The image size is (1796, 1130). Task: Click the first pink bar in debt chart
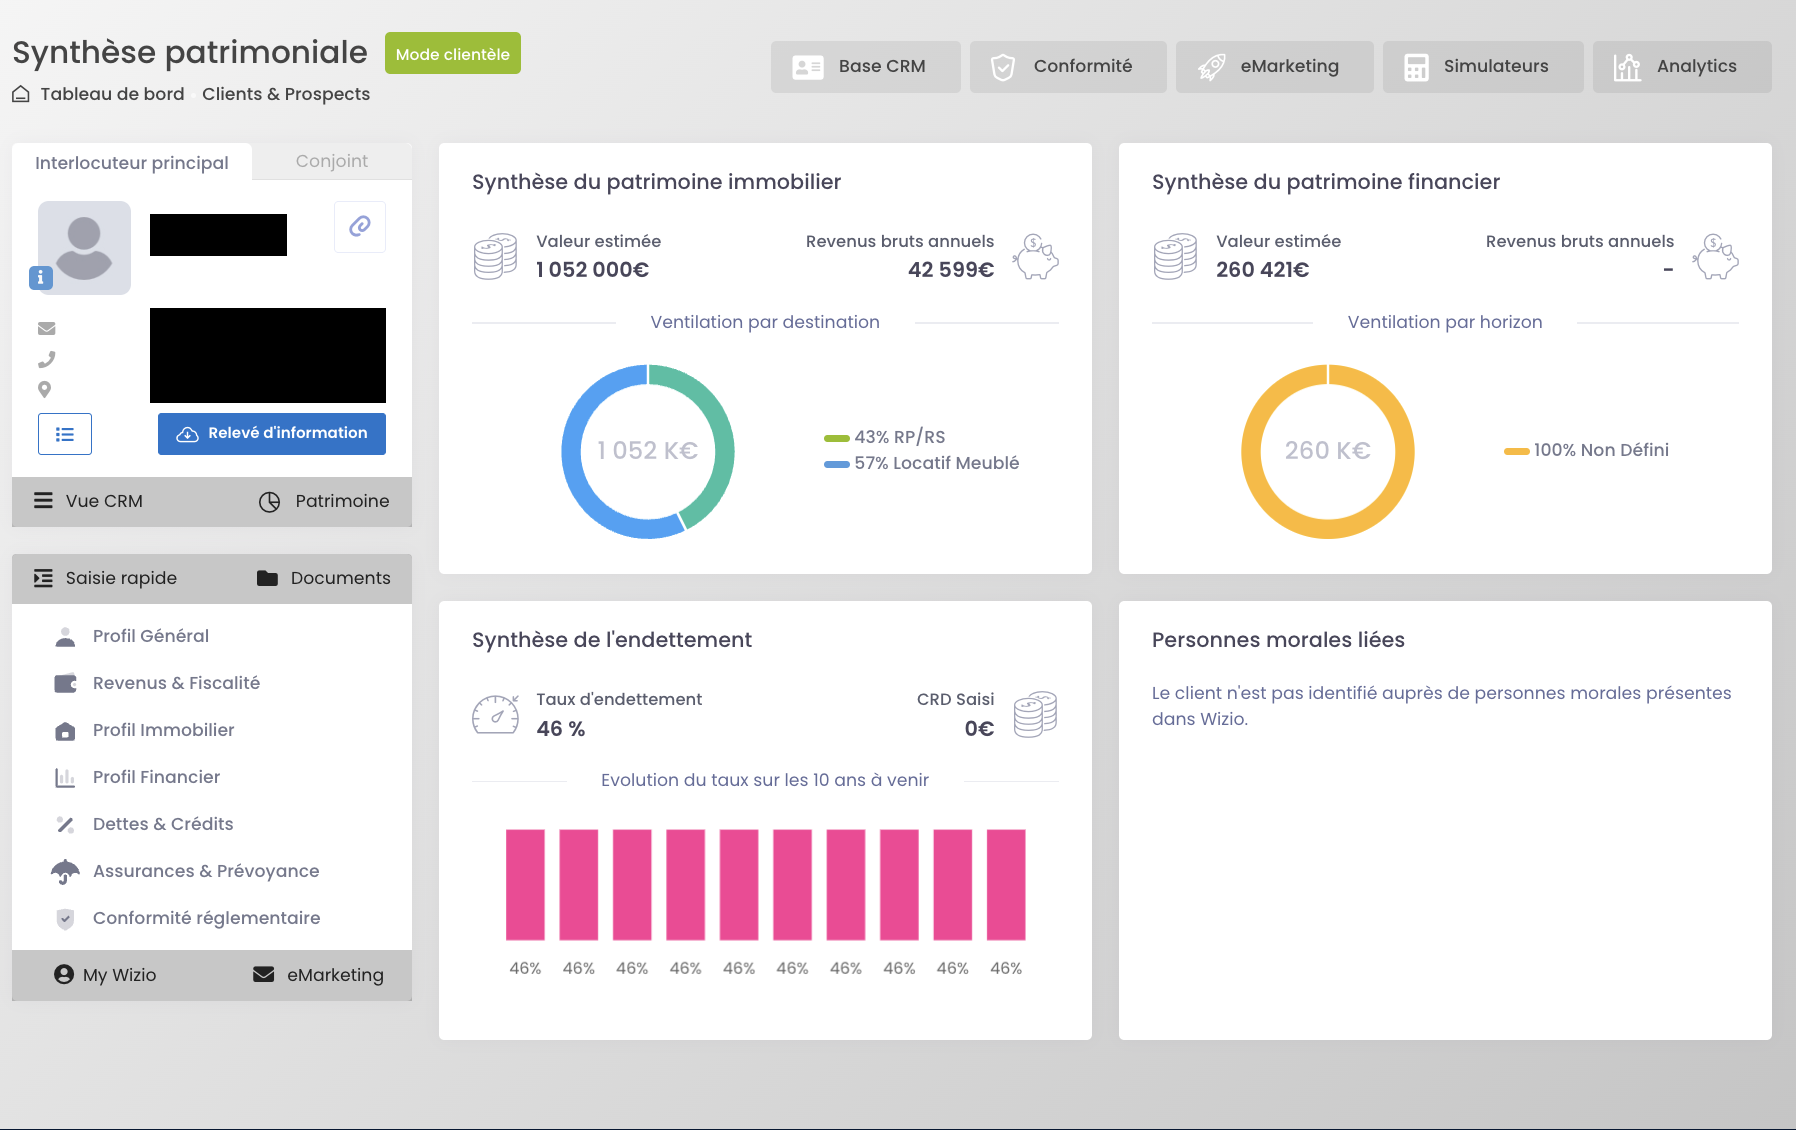(525, 884)
